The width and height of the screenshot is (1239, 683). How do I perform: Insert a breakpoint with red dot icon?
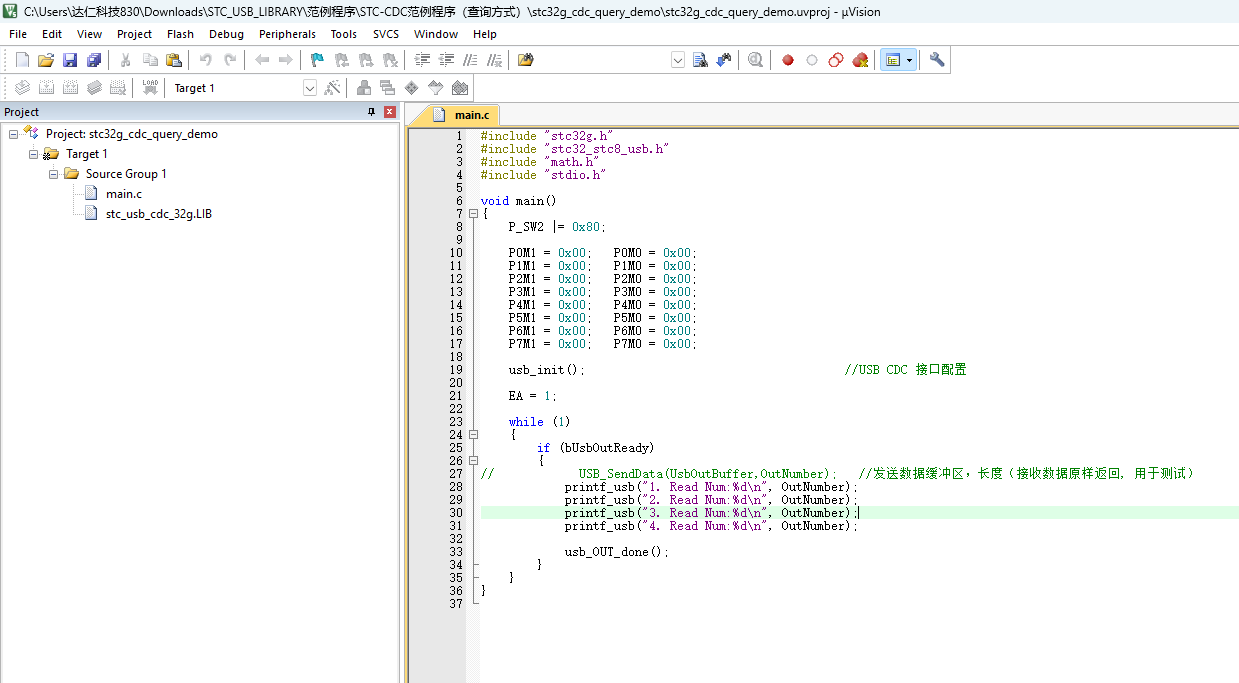788,60
